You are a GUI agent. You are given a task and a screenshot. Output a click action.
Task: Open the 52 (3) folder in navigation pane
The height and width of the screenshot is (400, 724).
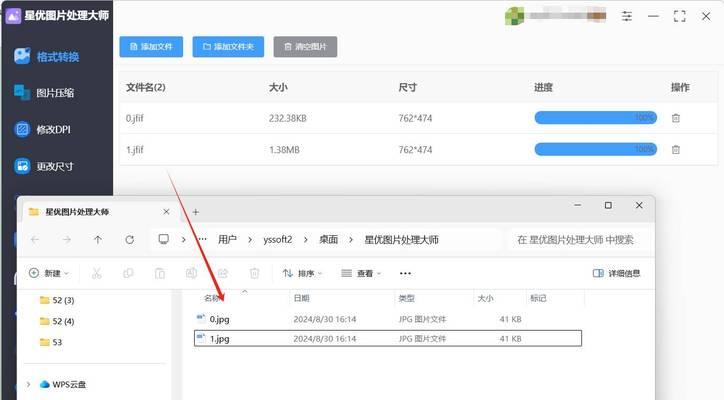click(x=57, y=300)
